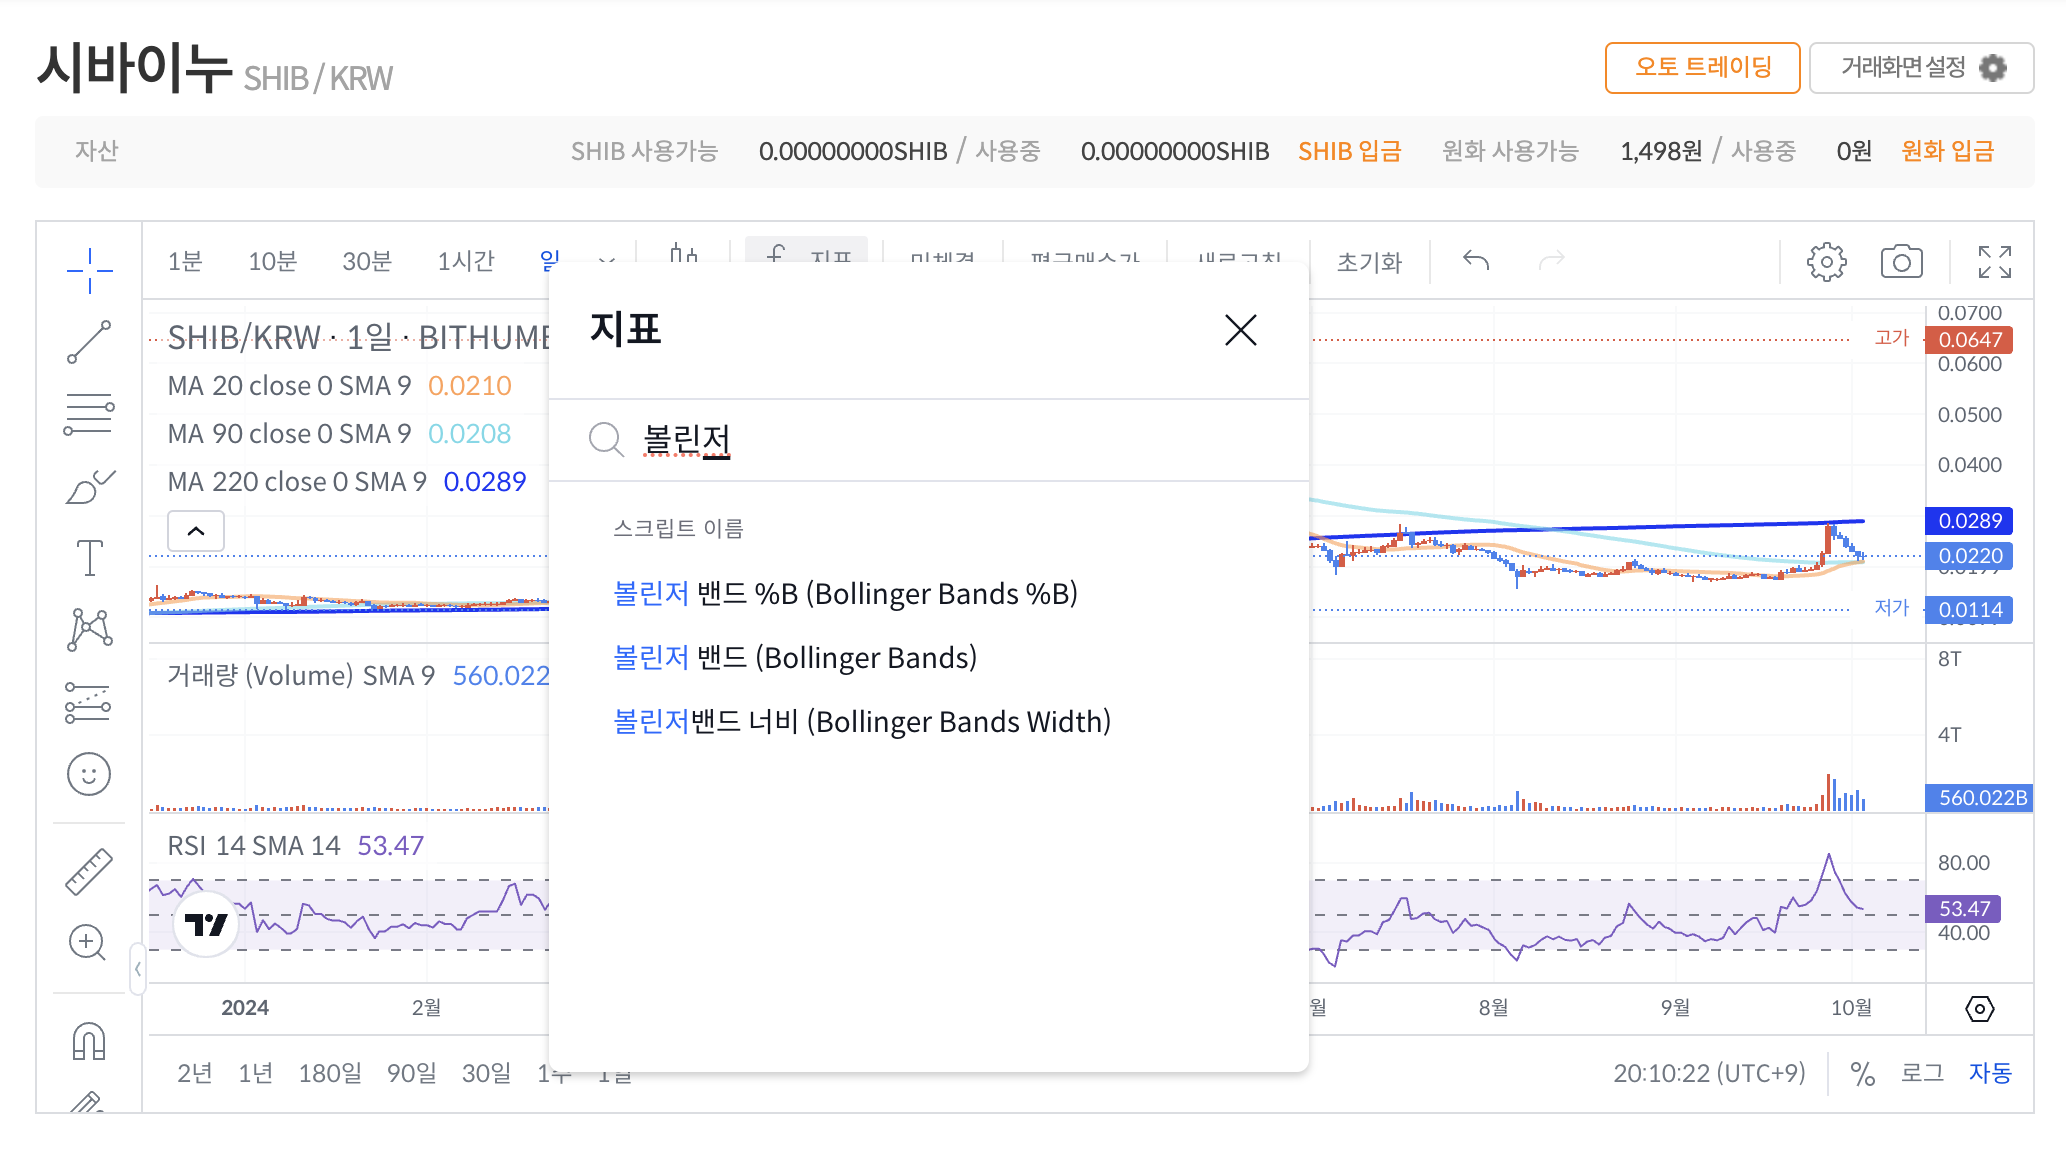Toggle fullscreen chart mode
Viewport: 2066px width, 1152px height.
tap(1994, 262)
